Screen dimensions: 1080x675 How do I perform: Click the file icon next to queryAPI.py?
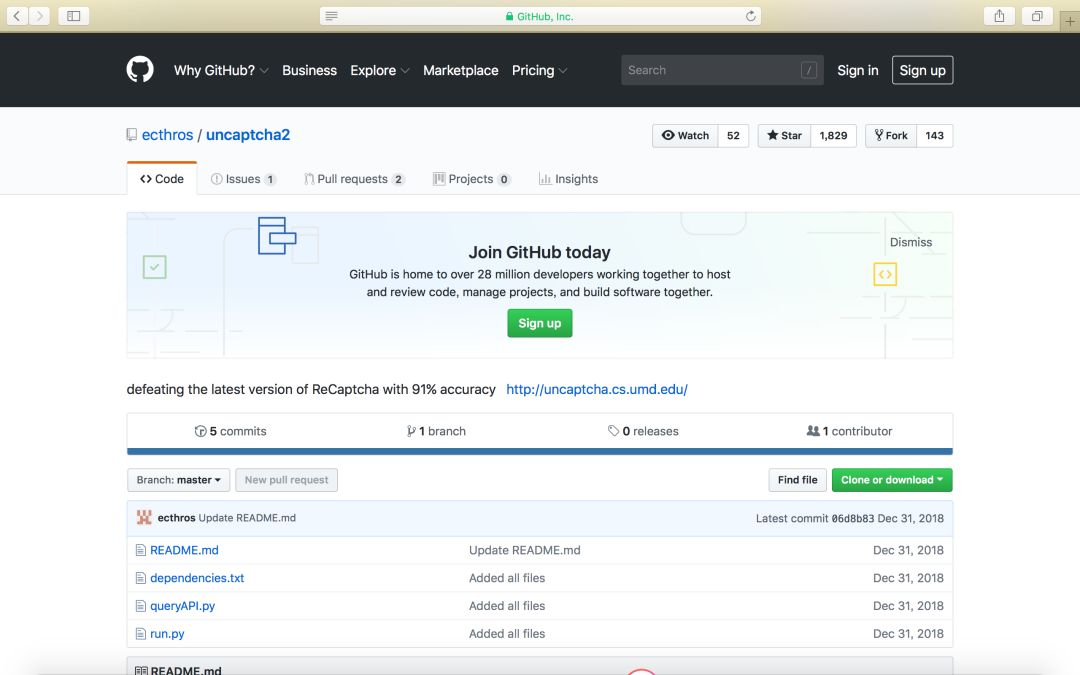pyautogui.click(x=141, y=605)
